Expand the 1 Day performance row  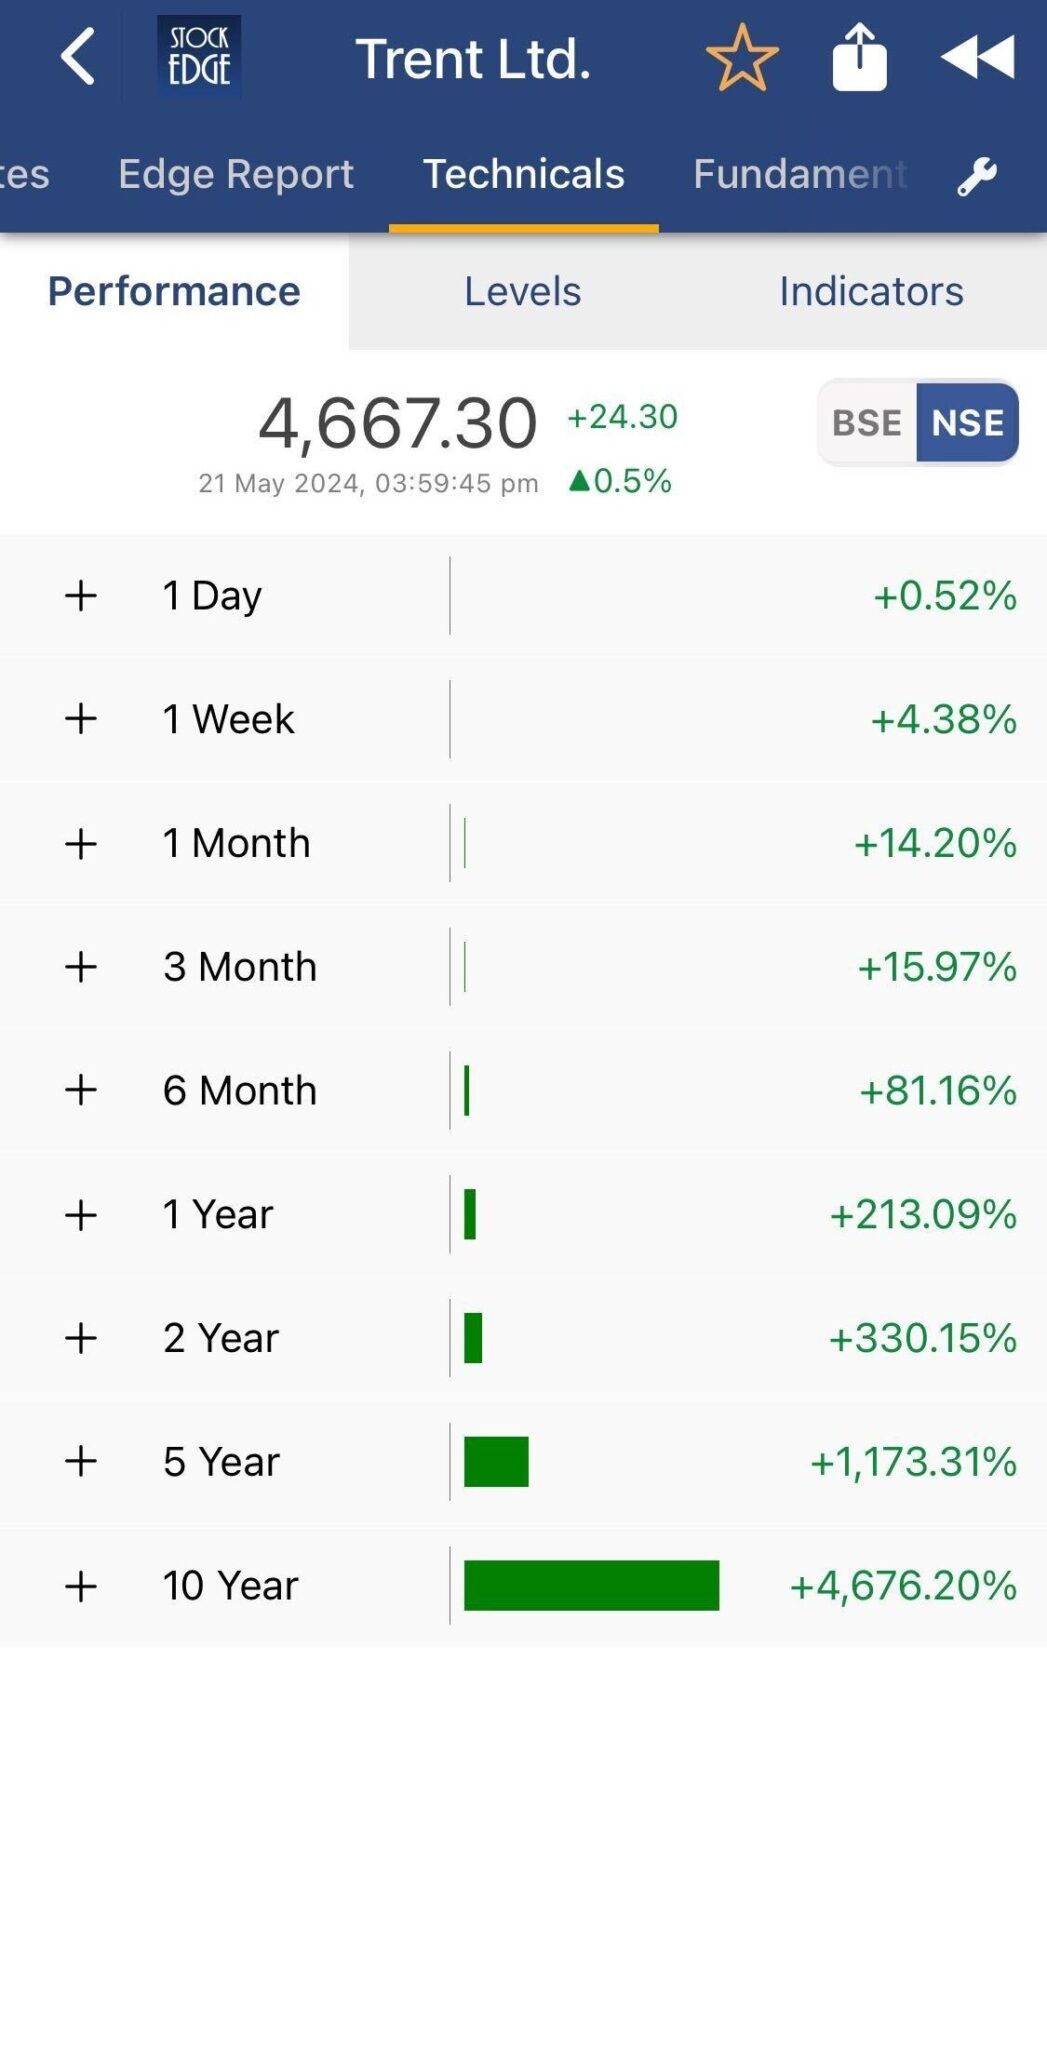click(81, 596)
